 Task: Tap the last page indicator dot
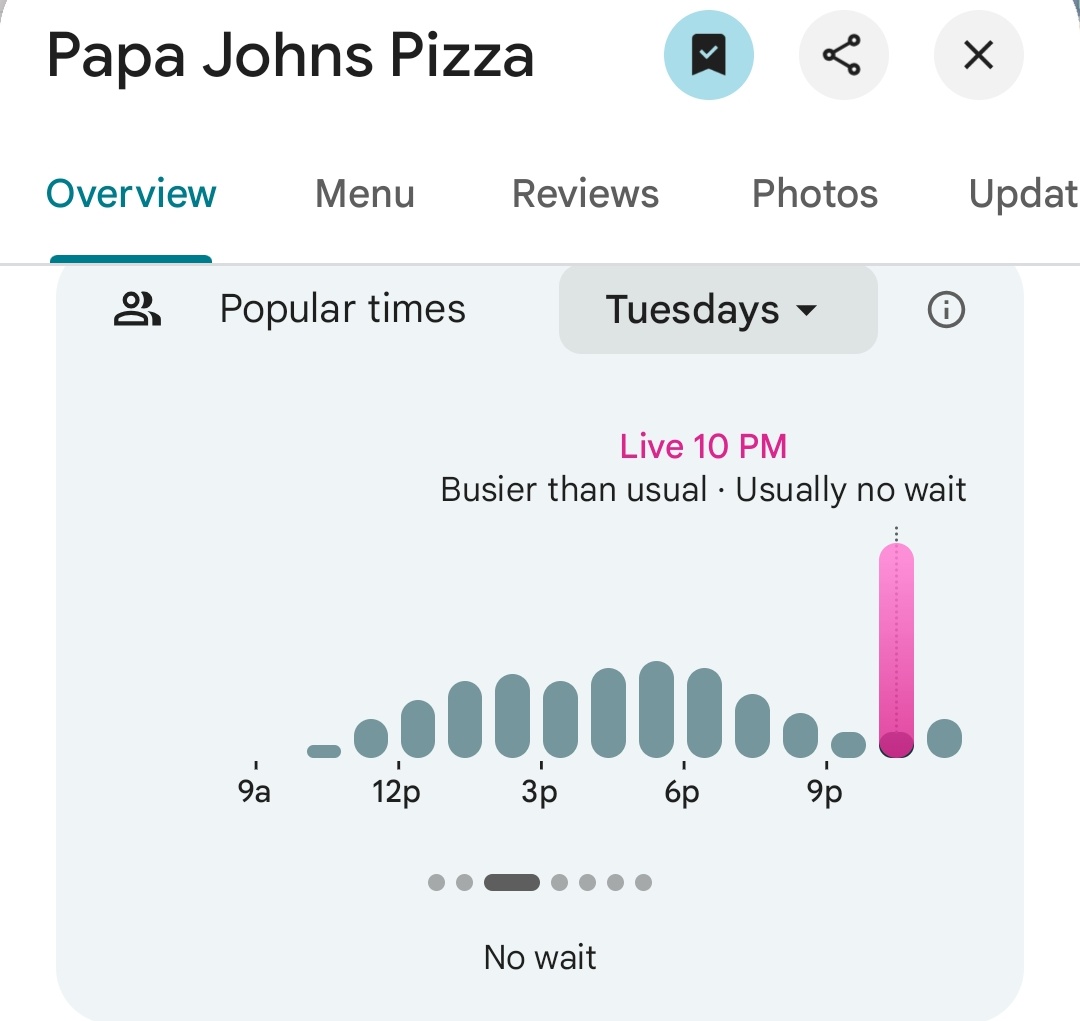(x=643, y=882)
